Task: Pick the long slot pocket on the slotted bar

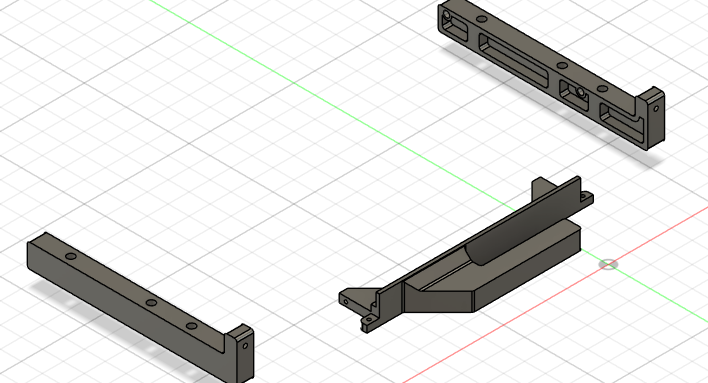Action: coord(514,62)
